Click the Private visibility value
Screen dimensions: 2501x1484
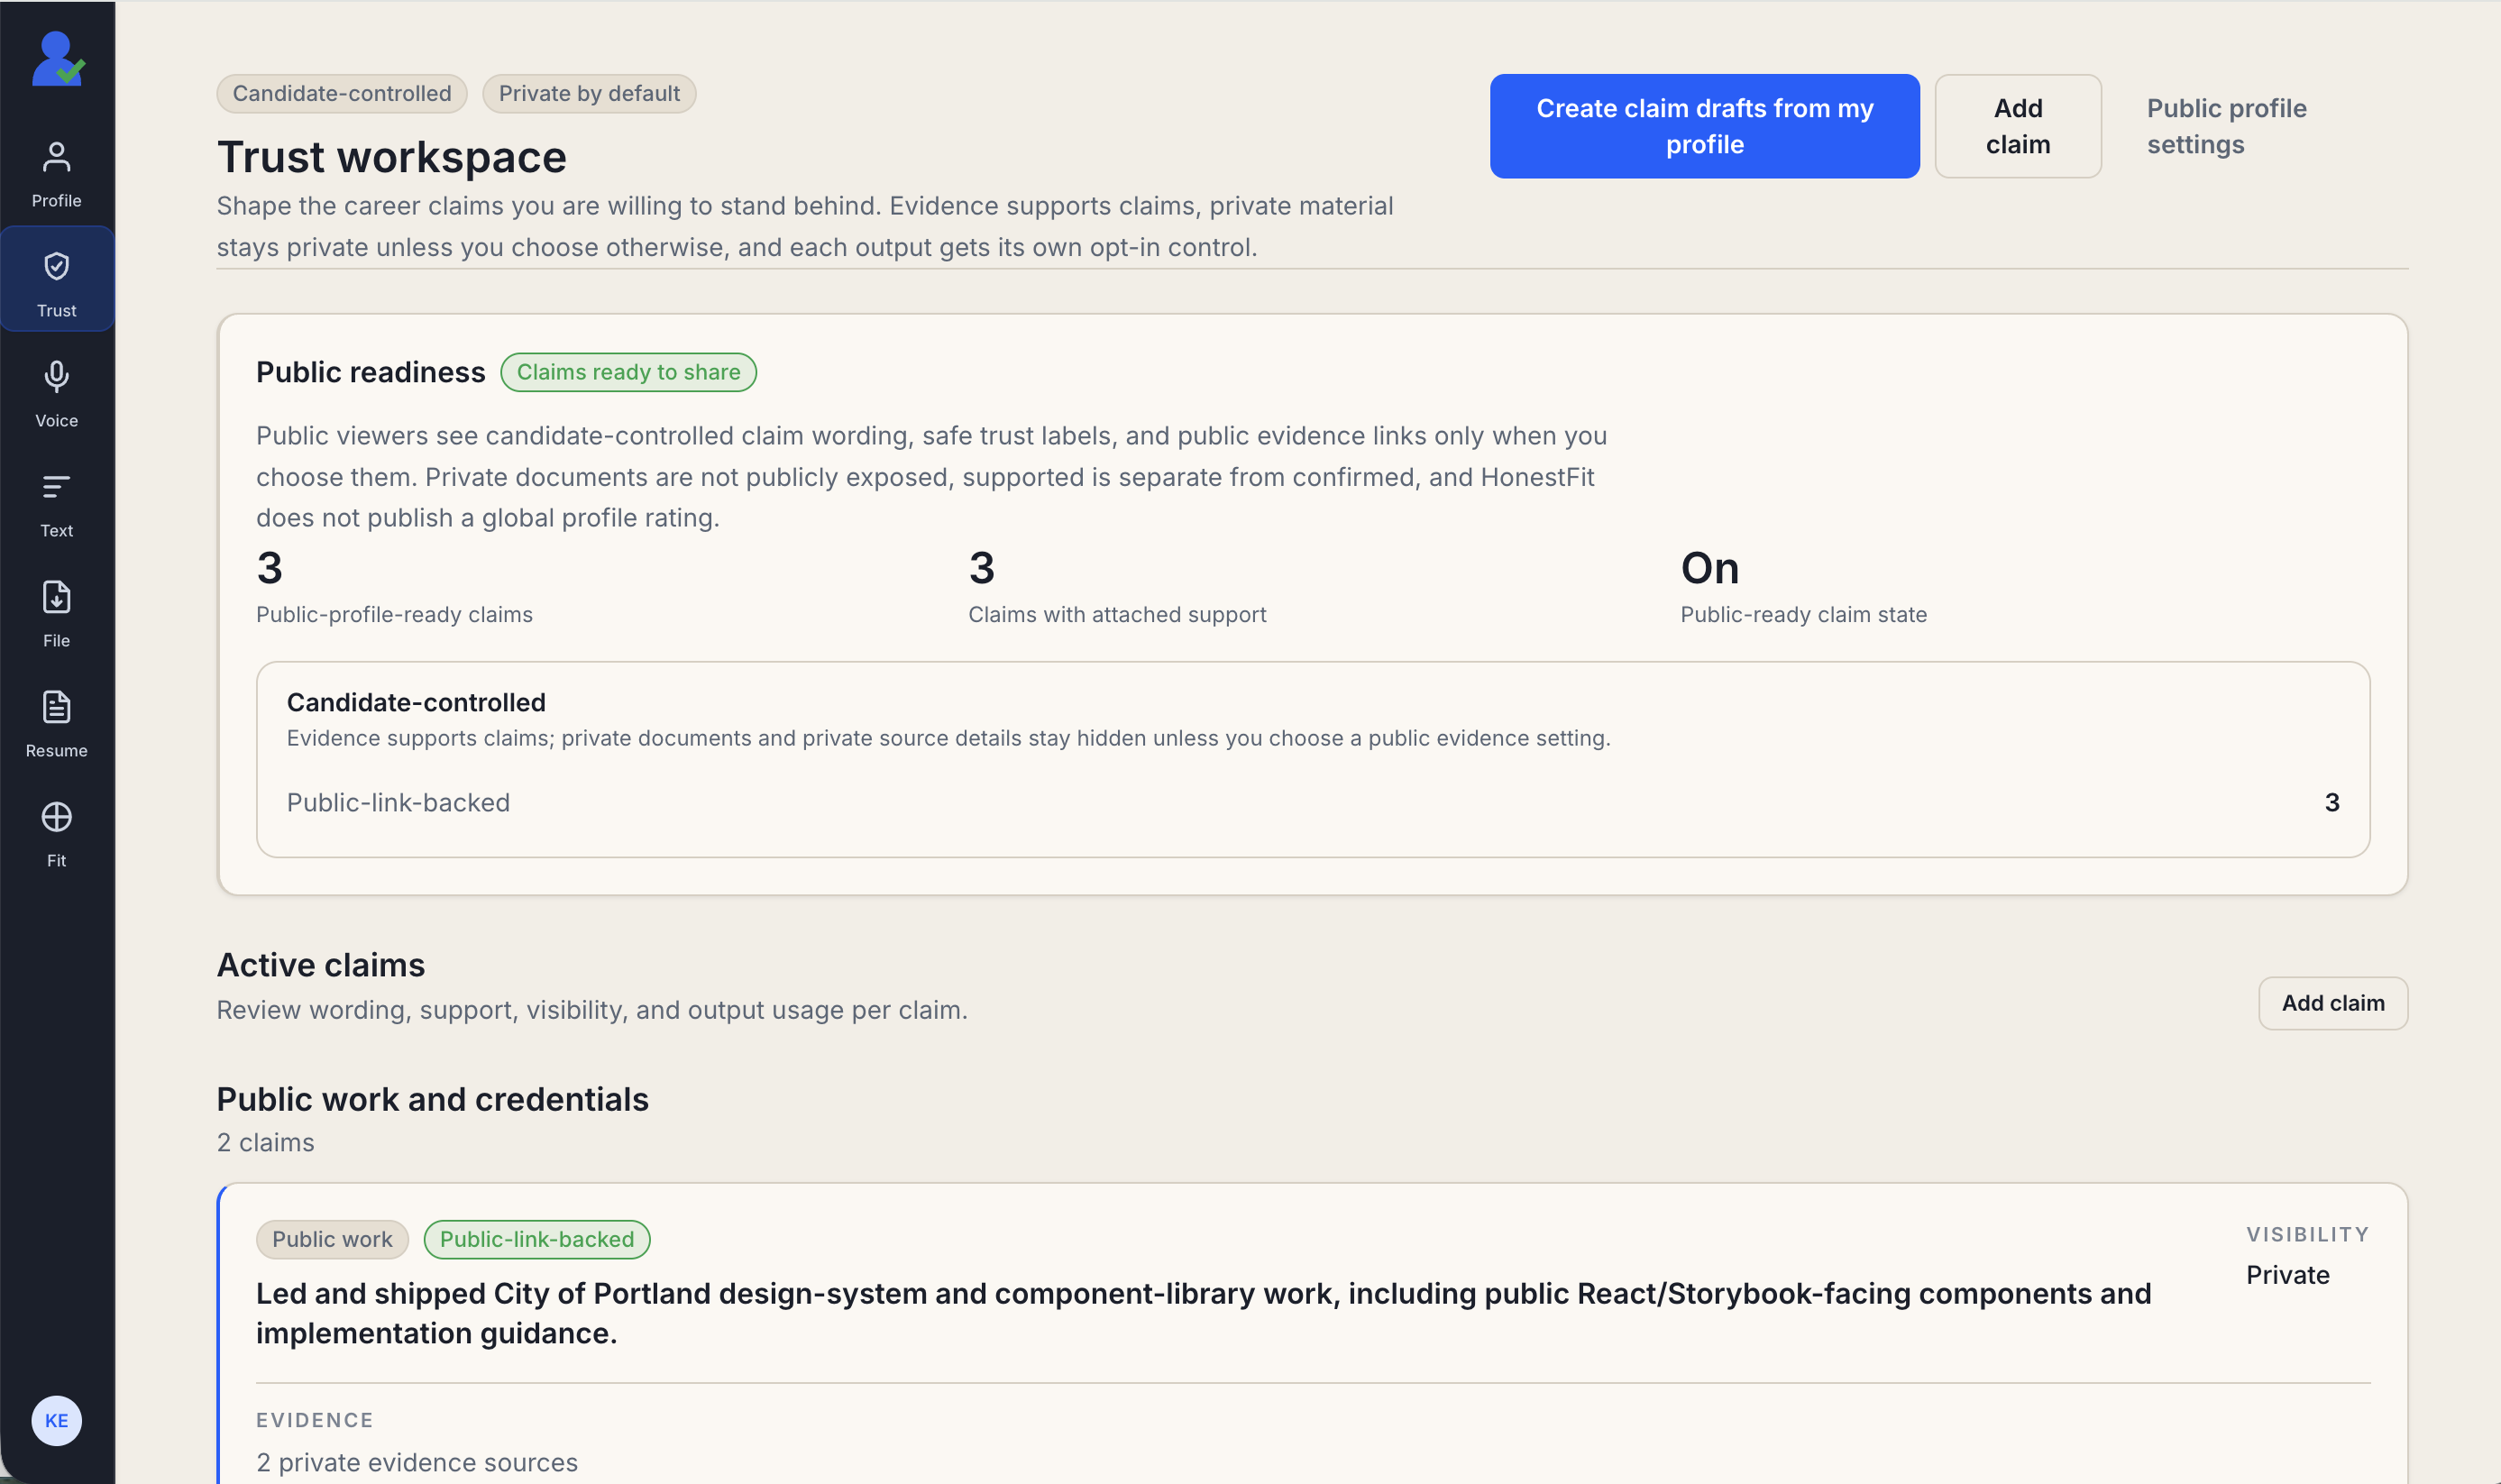click(2287, 1275)
